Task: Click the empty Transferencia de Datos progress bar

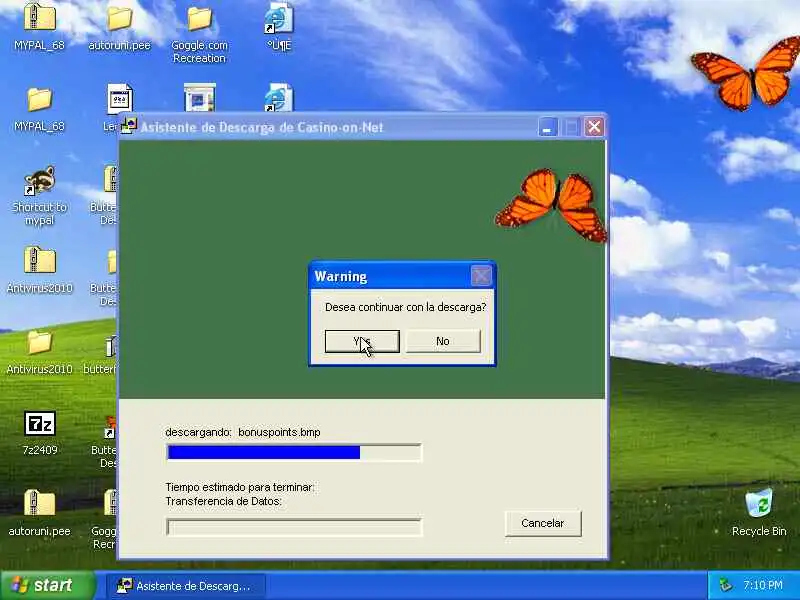Action: tap(294, 527)
